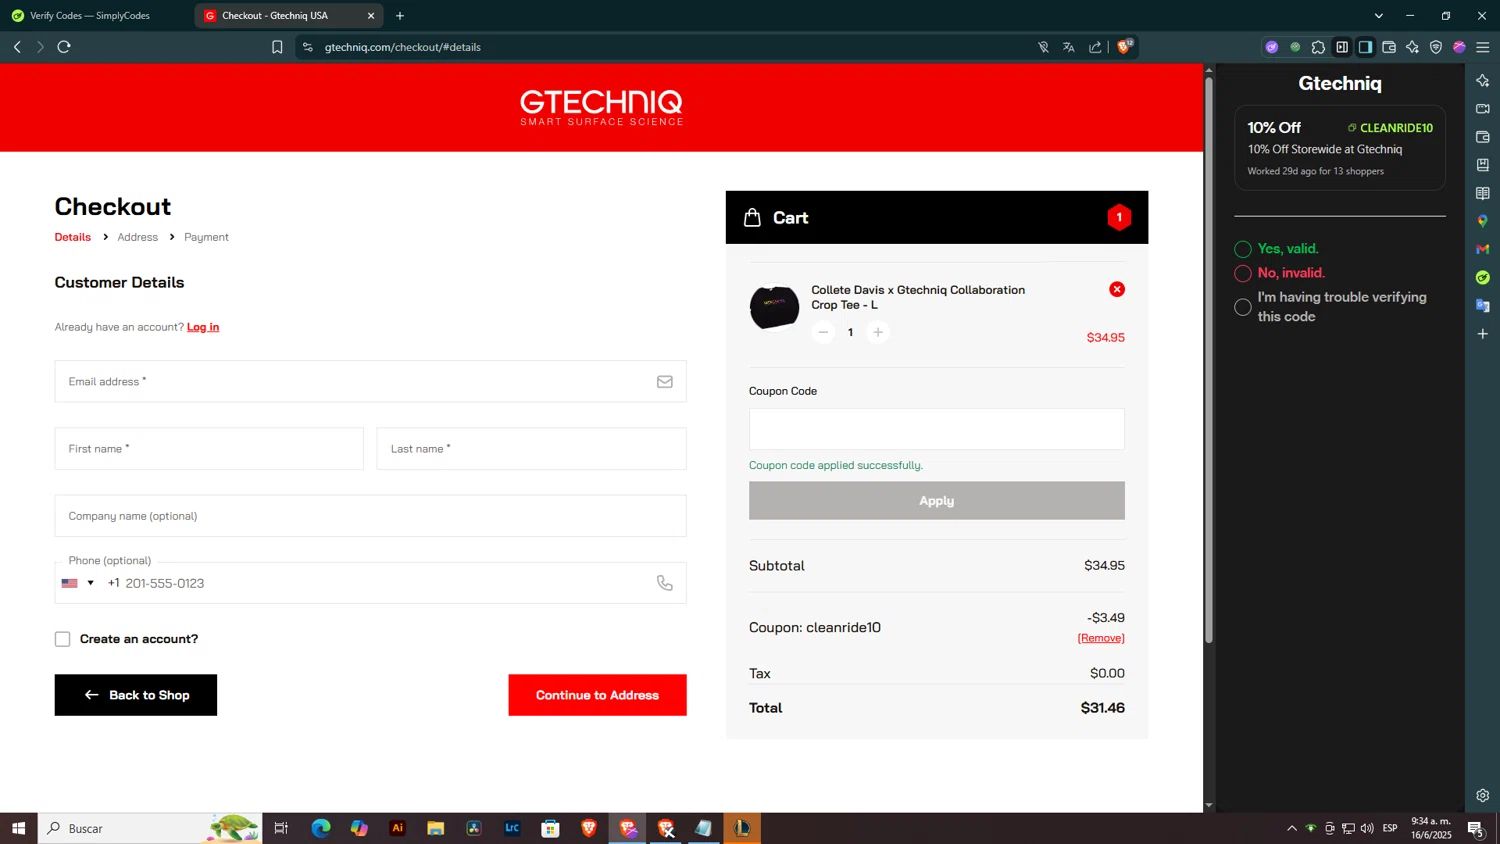Open the Brave Shields lion icon
The image size is (1500, 844).
click(x=1124, y=46)
